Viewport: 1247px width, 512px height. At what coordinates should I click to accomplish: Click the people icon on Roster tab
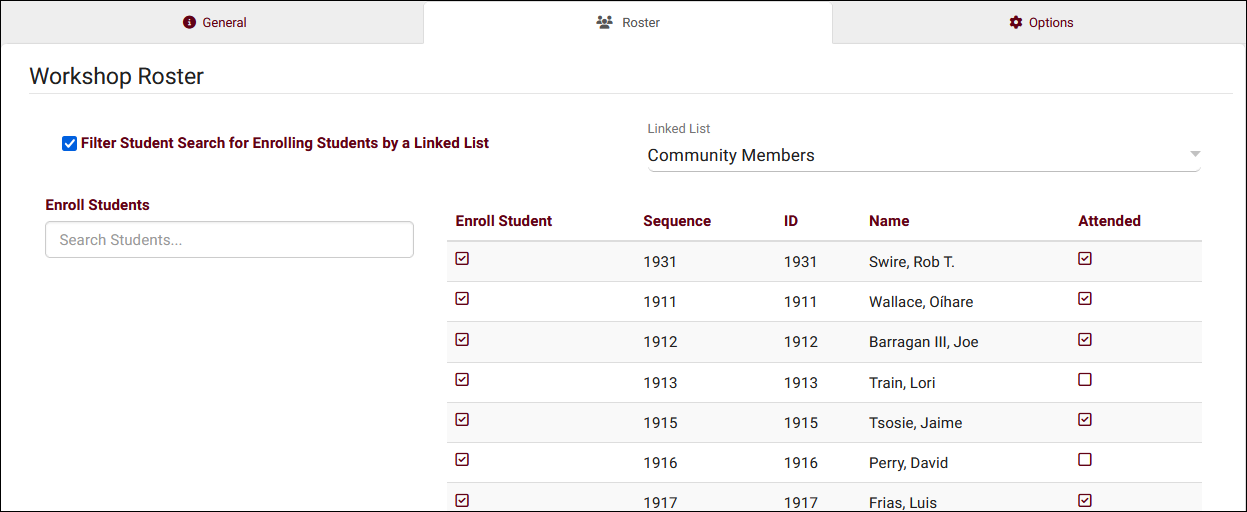pyautogui.click(x=604, y=22)
